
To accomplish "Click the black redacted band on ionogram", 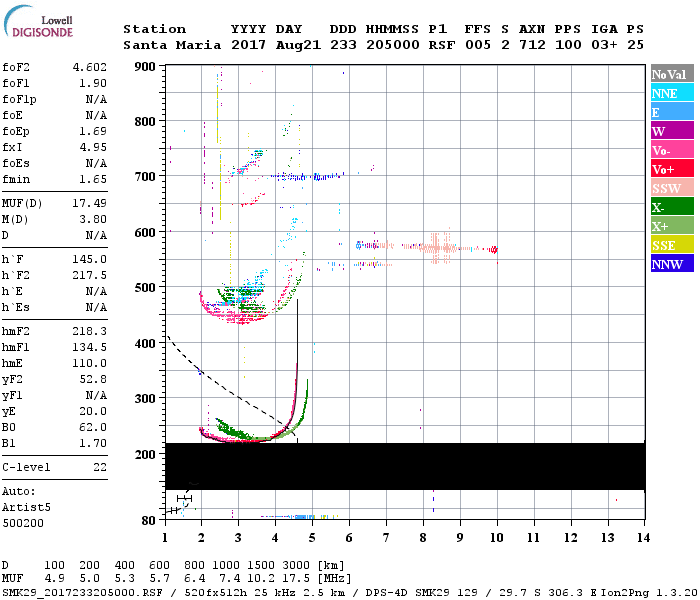I will tap(405, 467).
